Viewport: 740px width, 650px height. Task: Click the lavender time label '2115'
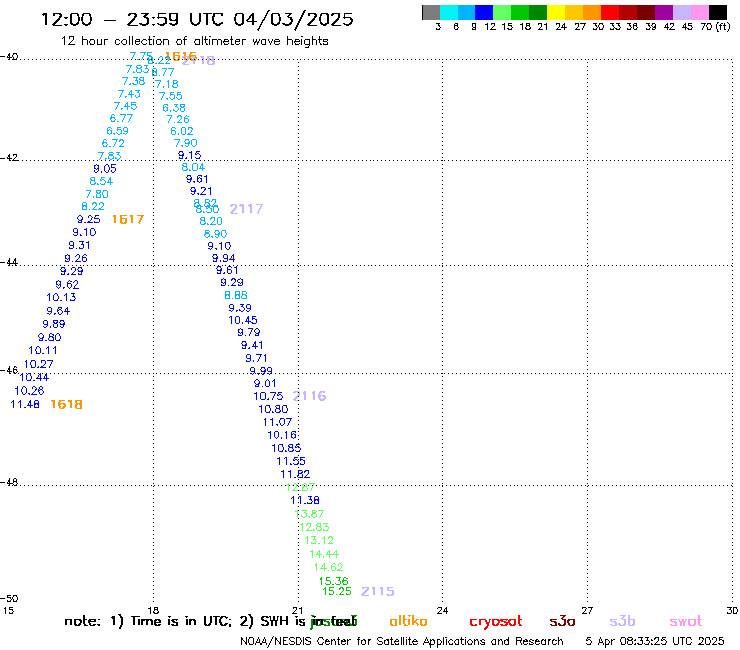click(378, 591)
